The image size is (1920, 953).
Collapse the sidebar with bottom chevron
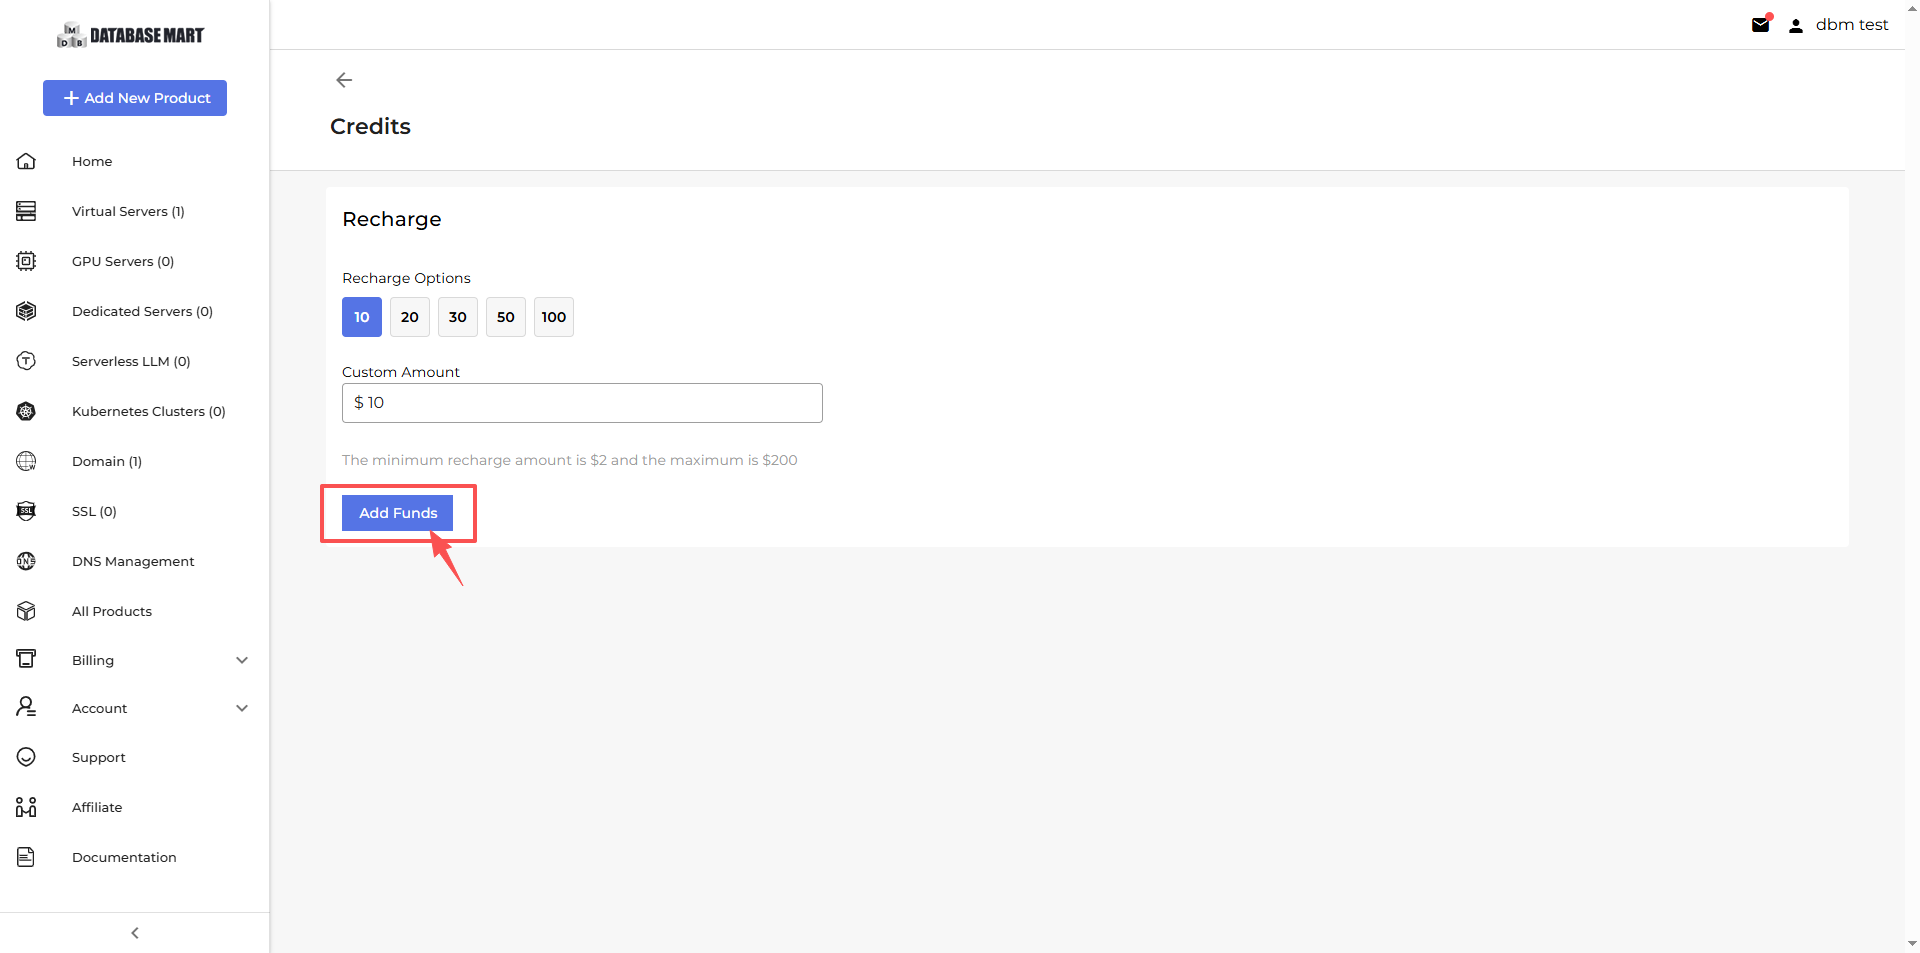[135, 933]
